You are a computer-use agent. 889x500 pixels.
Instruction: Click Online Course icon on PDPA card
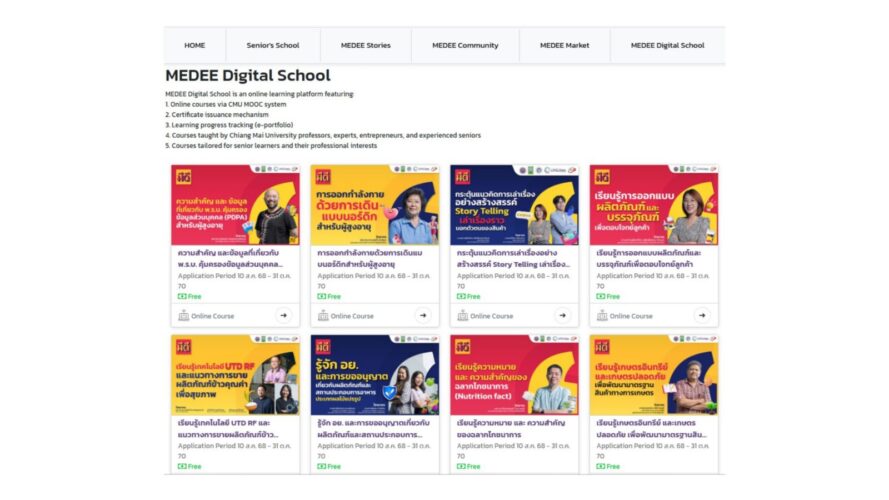[183, 316]
